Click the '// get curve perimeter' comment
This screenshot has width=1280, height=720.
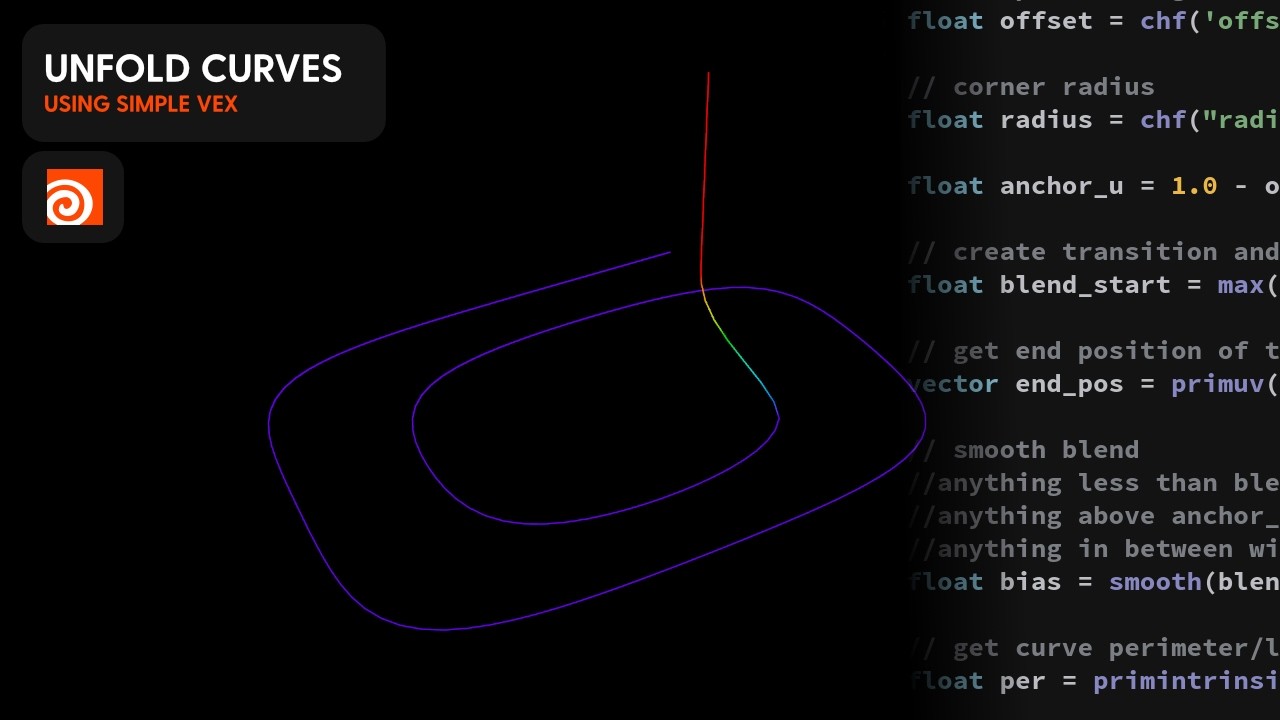coord(1093,648)
